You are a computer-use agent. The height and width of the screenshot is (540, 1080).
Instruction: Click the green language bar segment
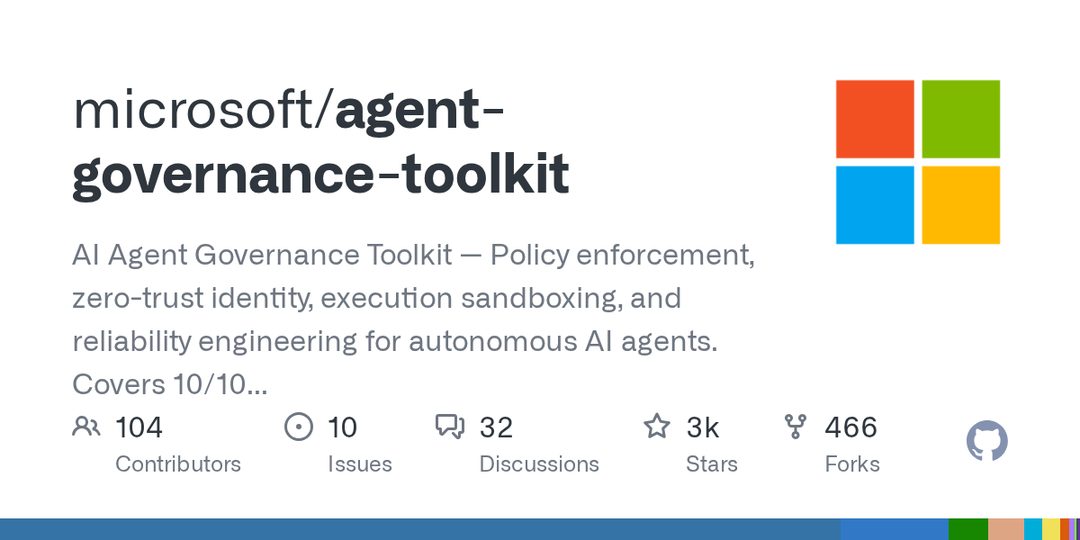[x=968, y=529]
